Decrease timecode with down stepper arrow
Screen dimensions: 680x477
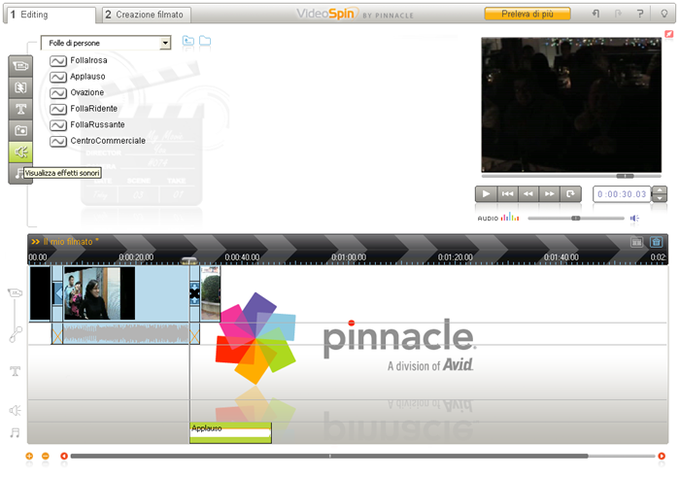(x=660, y=198)
